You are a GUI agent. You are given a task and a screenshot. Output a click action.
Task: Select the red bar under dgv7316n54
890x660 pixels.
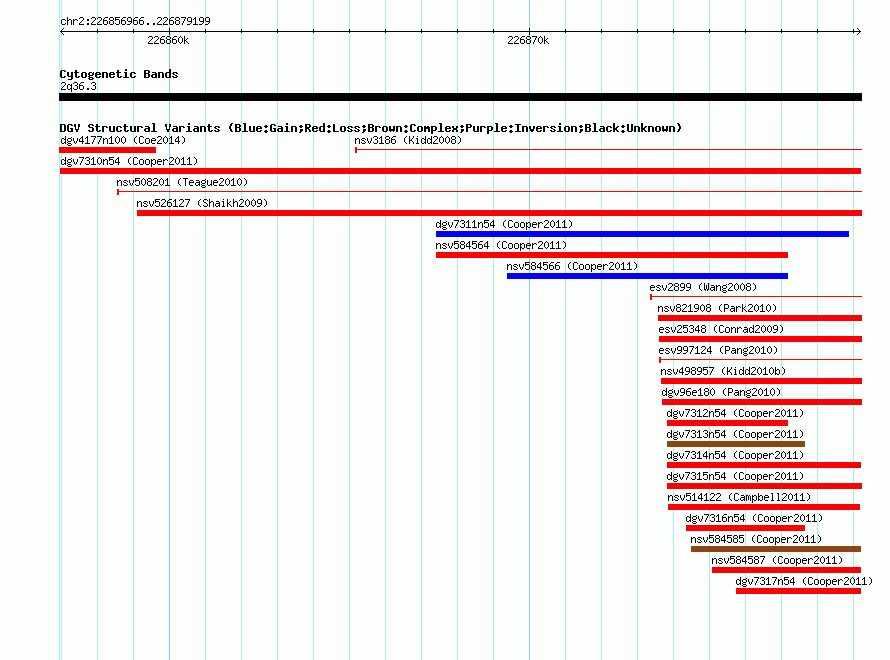[x=745, y=528]
